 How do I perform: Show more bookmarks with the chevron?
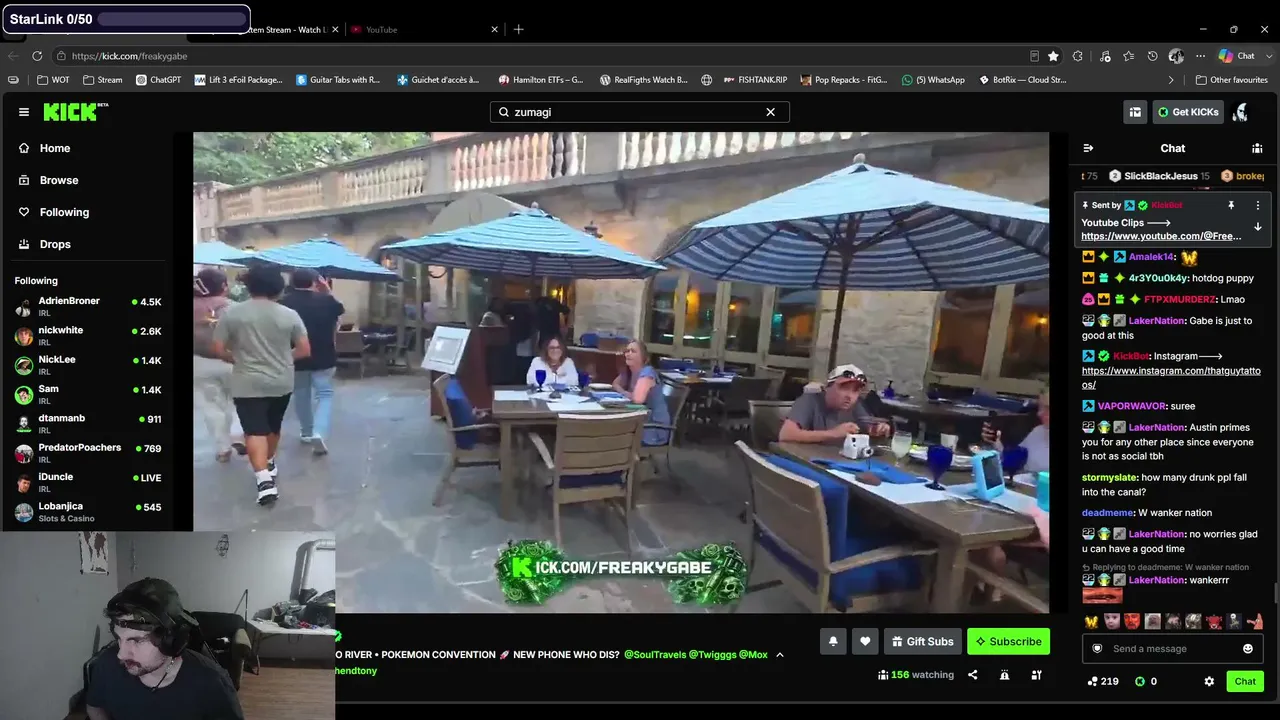pos(1171,80)
